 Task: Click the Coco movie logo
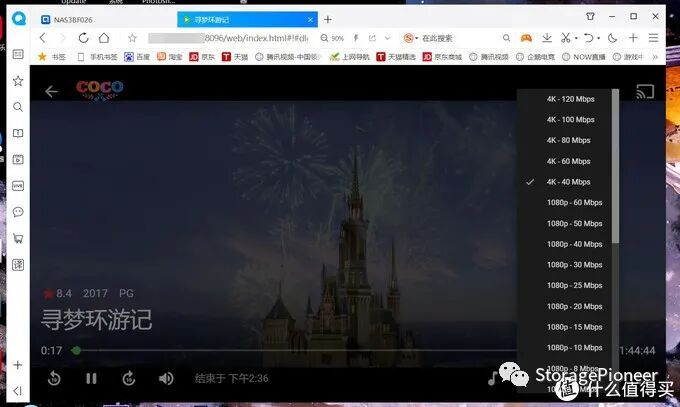point(99,90)
